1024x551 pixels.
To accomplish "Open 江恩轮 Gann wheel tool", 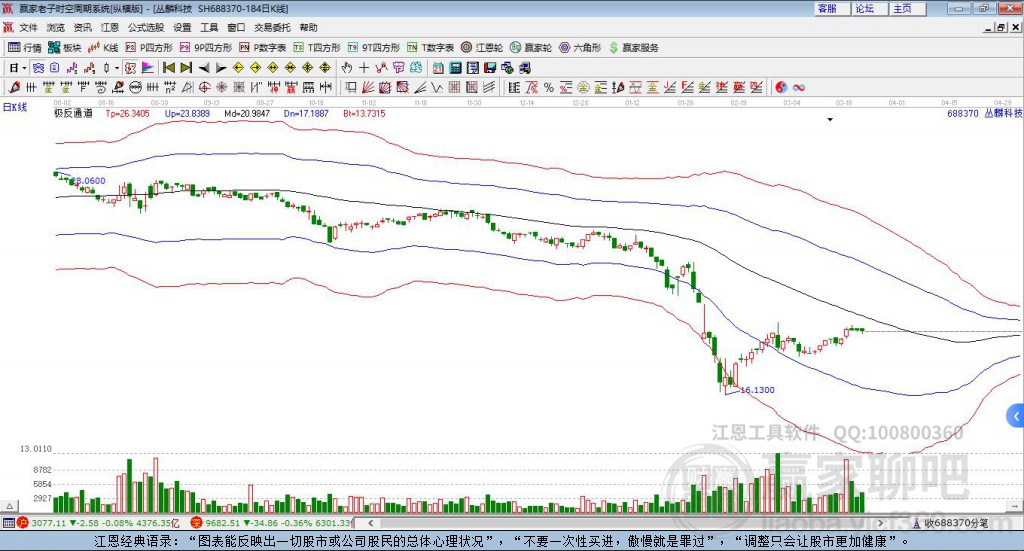I will tap(482, 48).
